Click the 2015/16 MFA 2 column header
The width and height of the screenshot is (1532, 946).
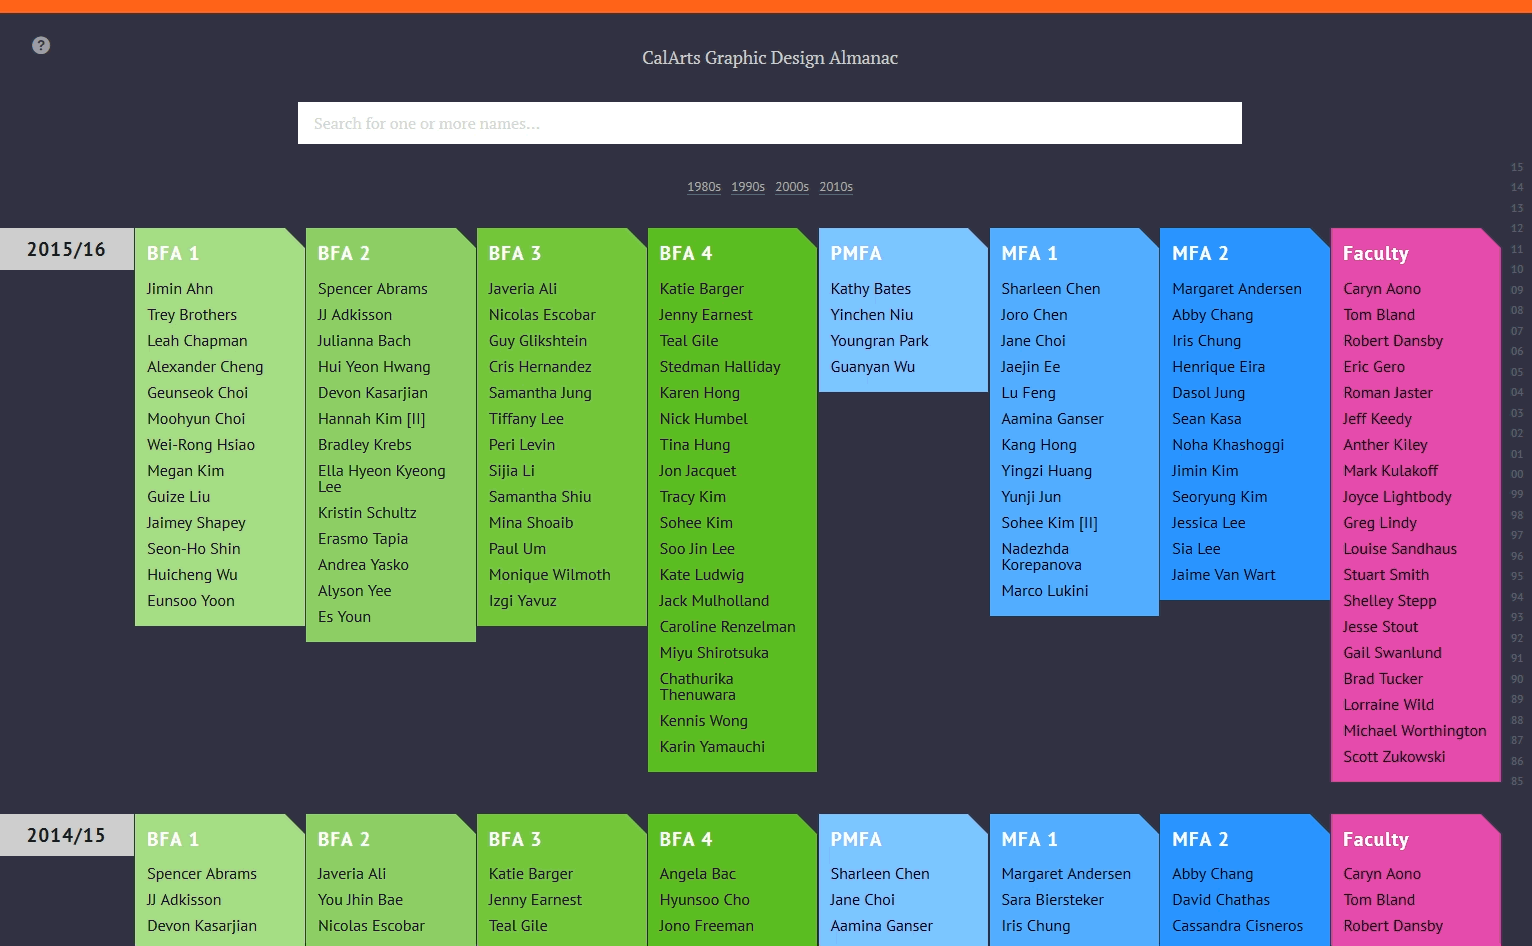pos(1201,253)
